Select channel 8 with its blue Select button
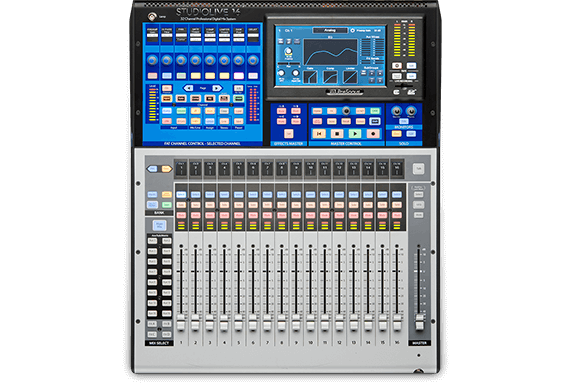 tap(282, 195)
